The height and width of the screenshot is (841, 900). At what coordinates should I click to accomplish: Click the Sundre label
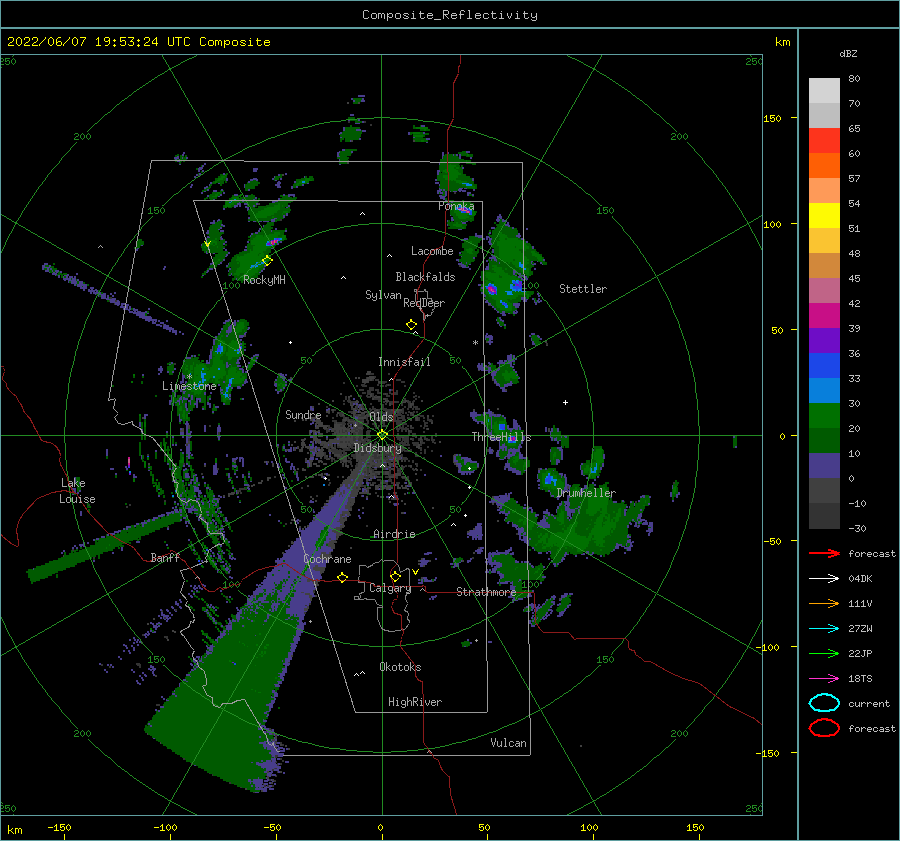tap(303, 414)
